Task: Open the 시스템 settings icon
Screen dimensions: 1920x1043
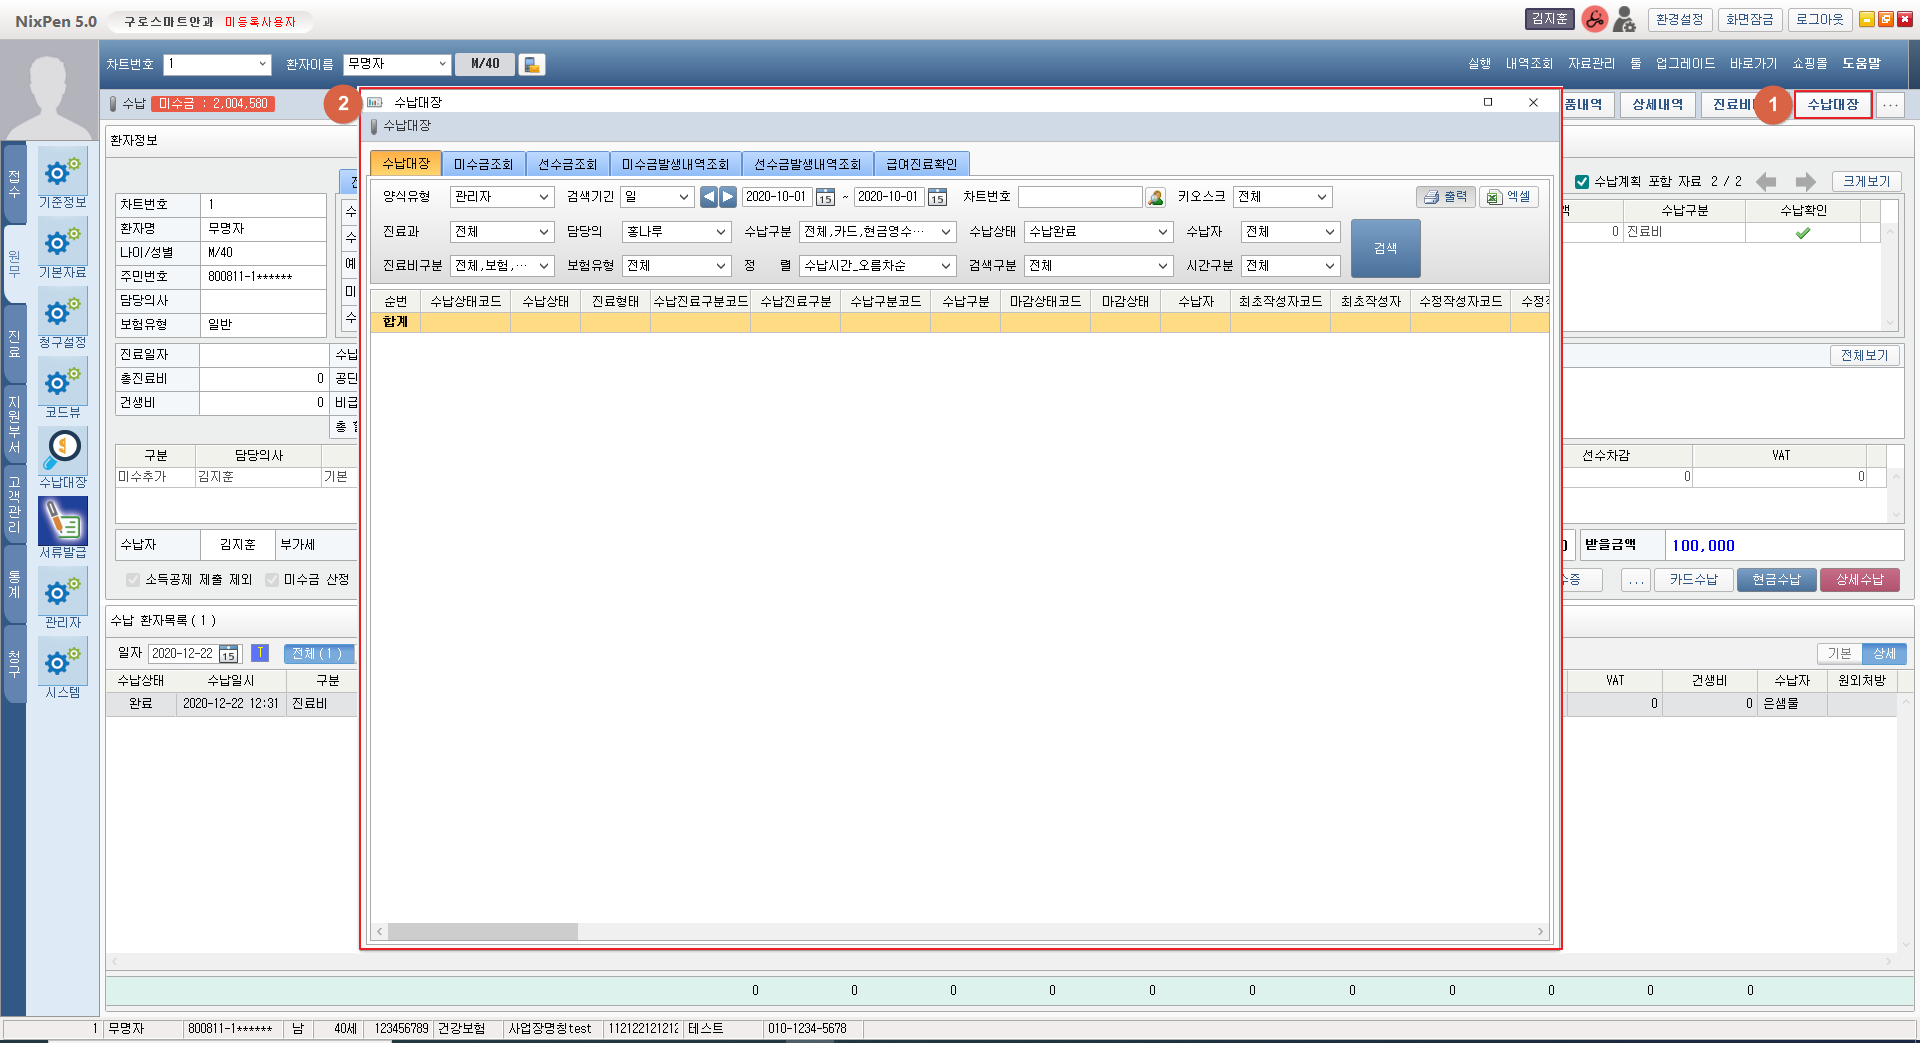Action: coord(62,663)
